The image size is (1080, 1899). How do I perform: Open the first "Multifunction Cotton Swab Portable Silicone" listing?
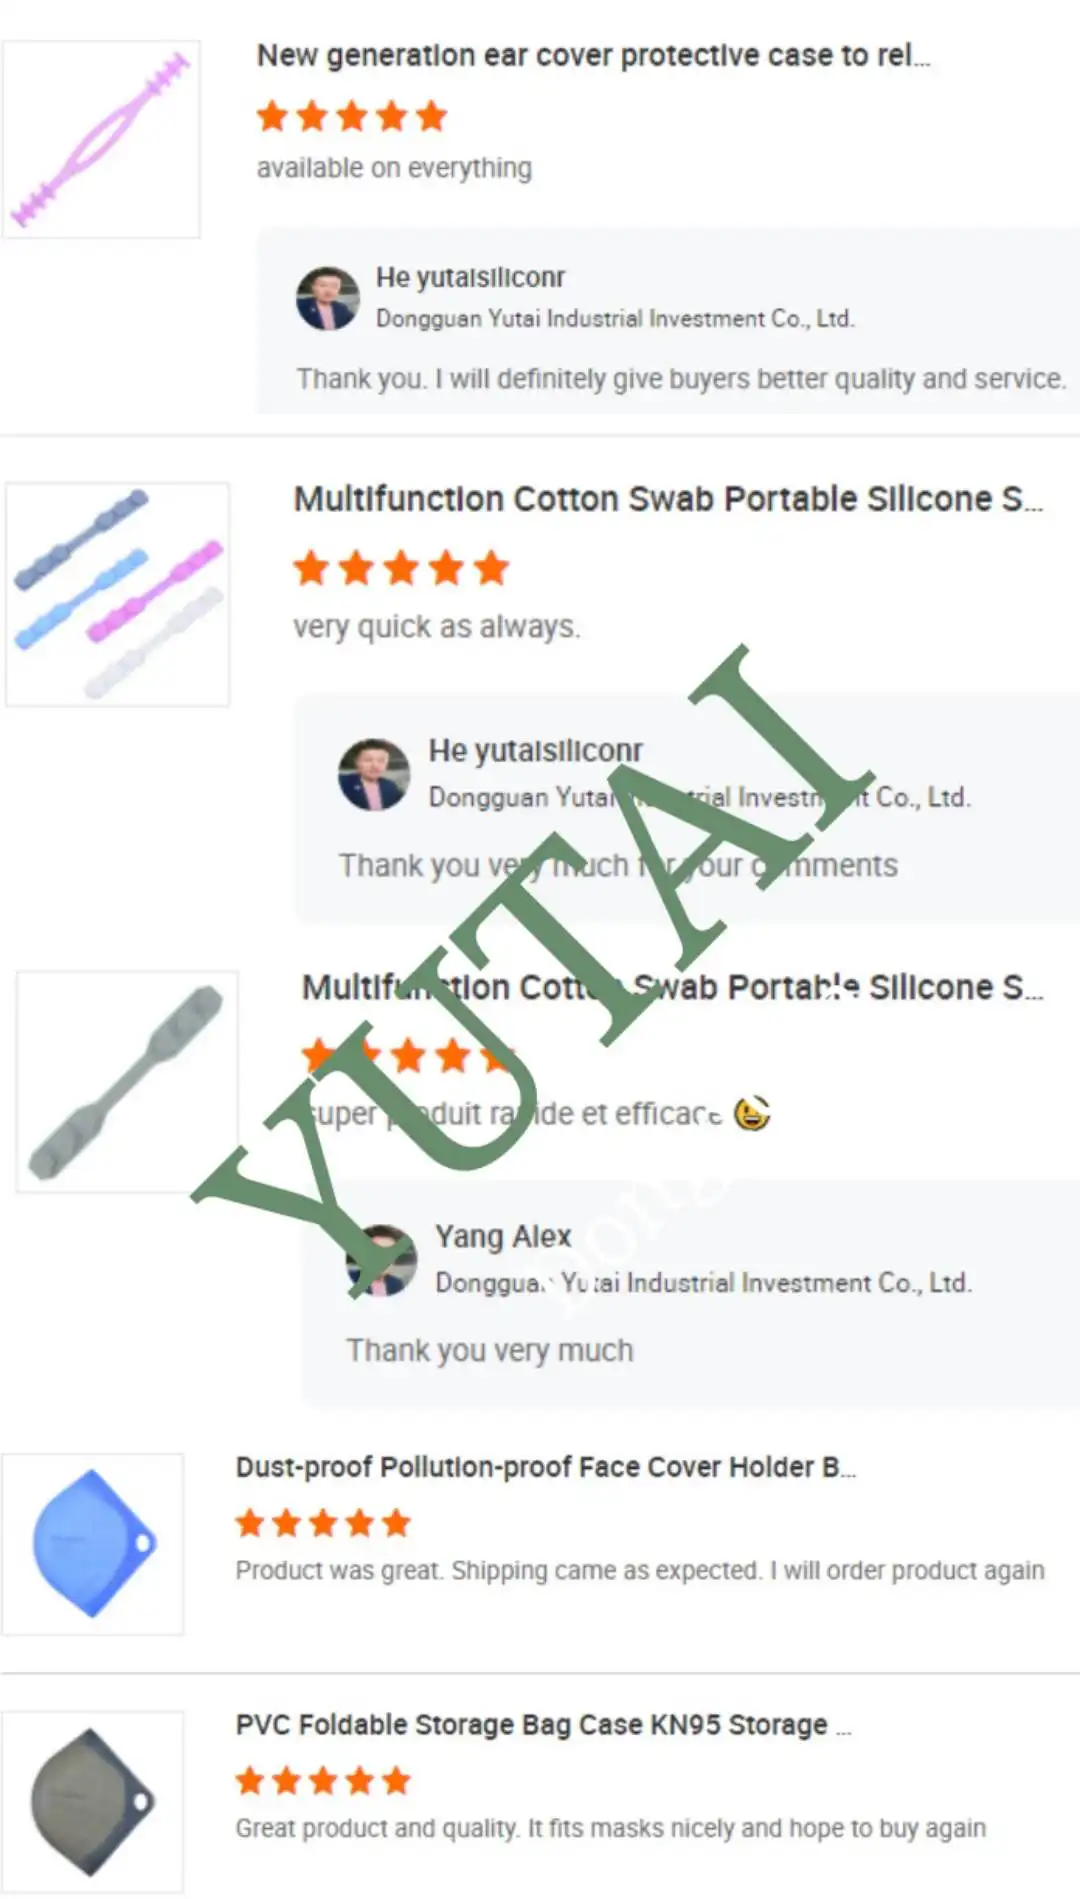(667, 499)
